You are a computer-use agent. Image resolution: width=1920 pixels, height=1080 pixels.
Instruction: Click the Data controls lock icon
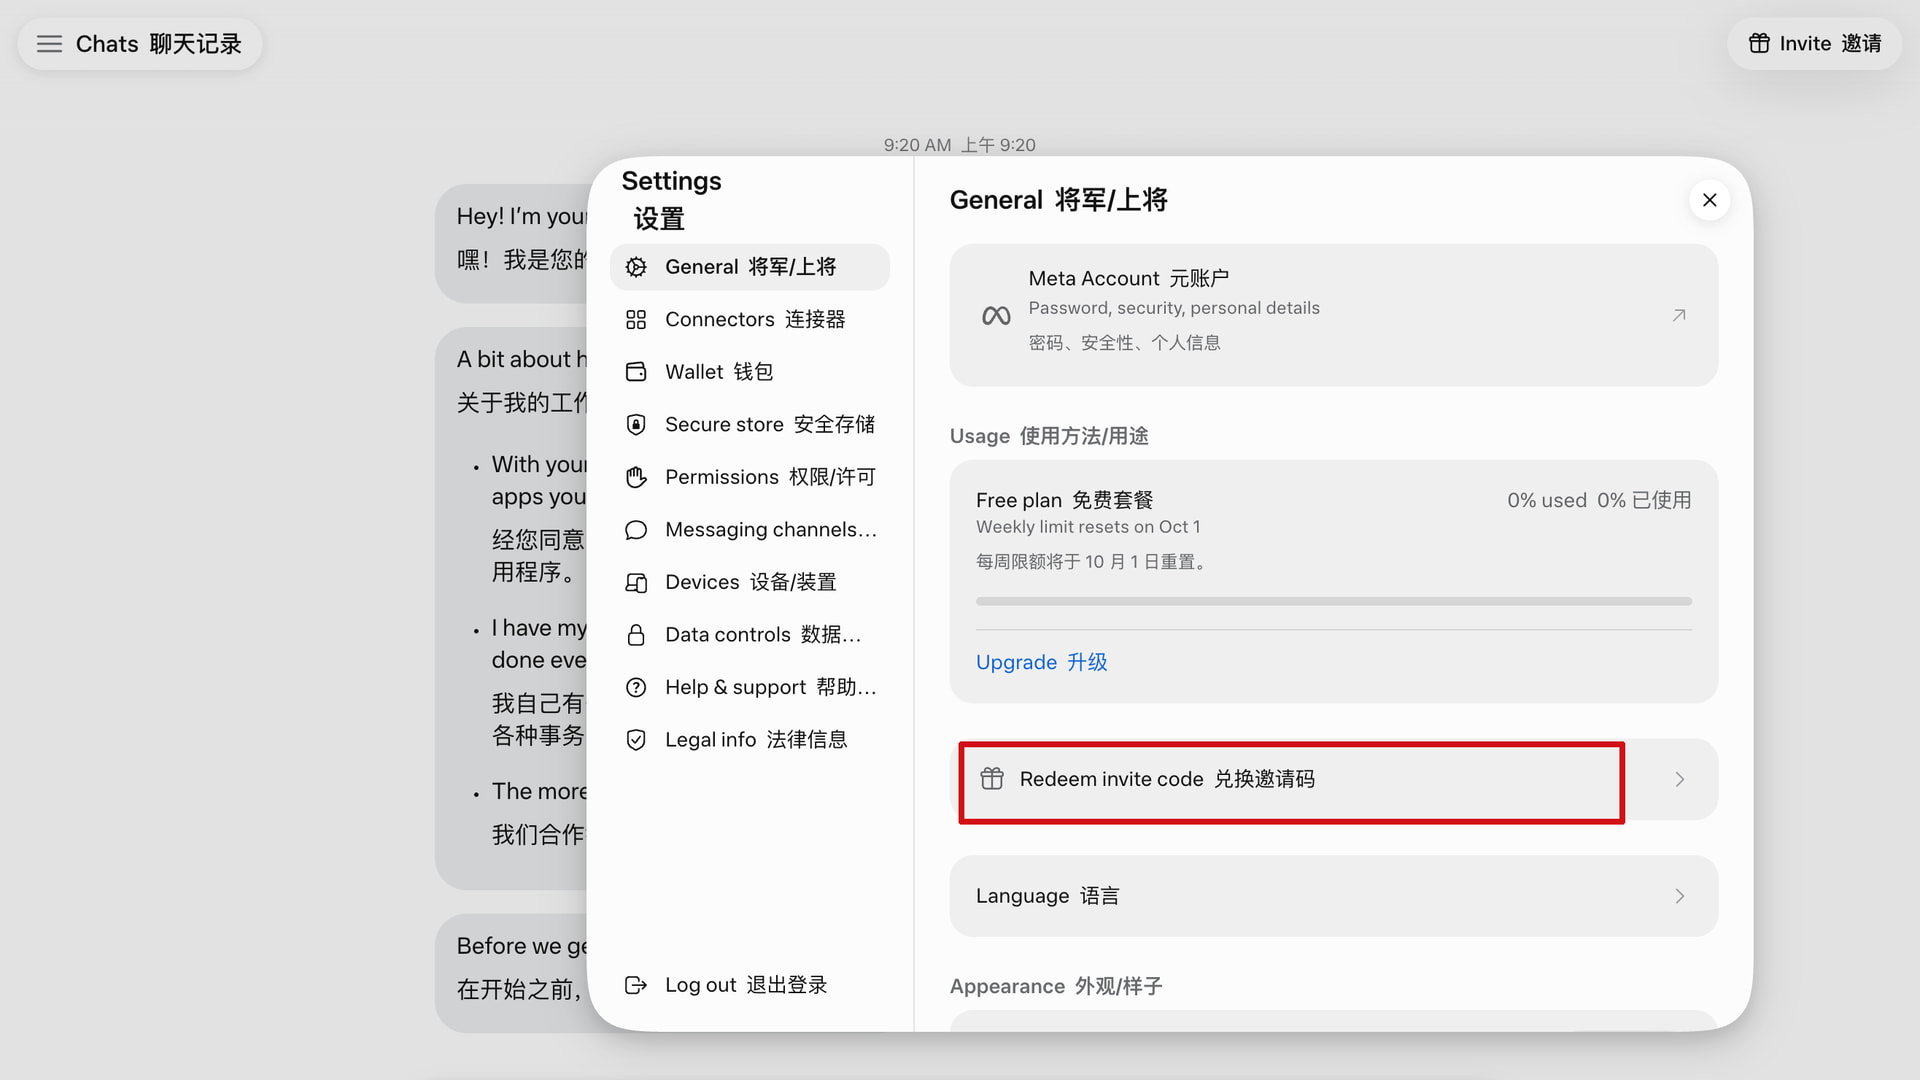point(636,635)
